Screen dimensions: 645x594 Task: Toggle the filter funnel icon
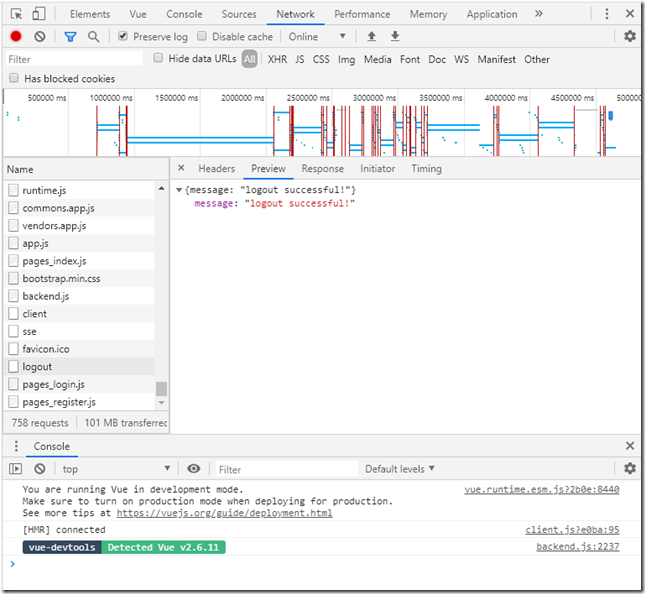tap(70, 37)
